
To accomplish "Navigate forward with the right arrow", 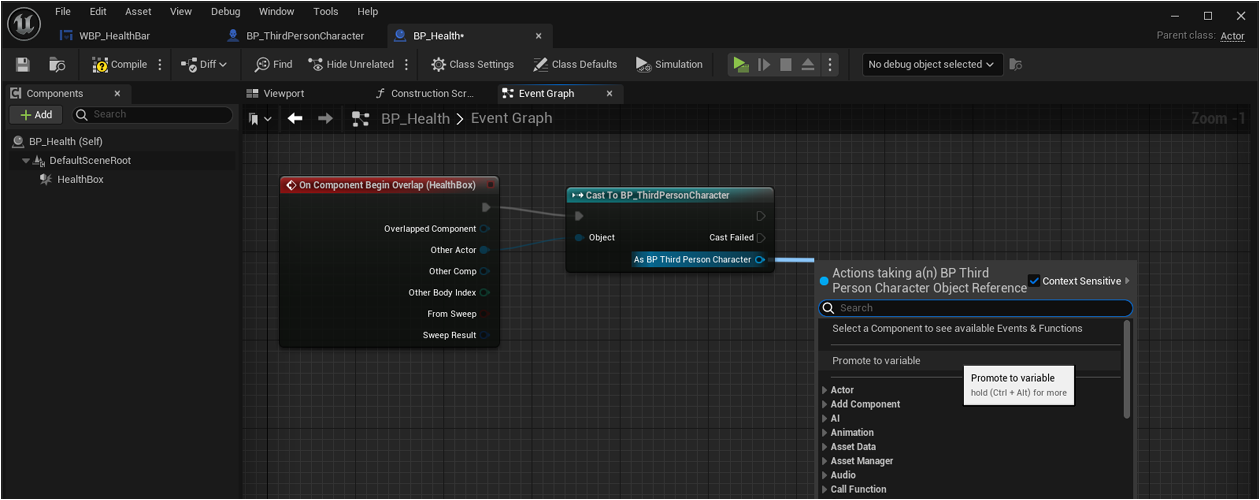I will tap(326, 118).
